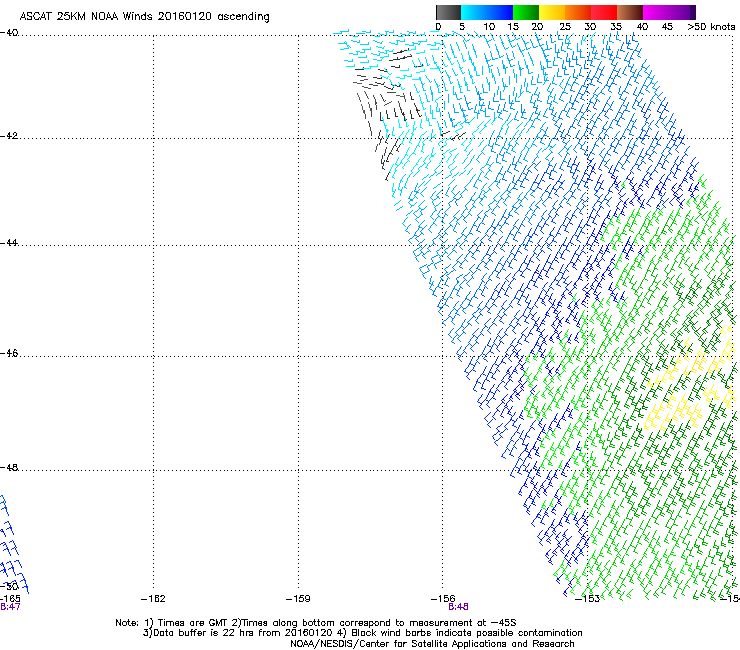Click the green 15-20 knots legend swatch

526,12
